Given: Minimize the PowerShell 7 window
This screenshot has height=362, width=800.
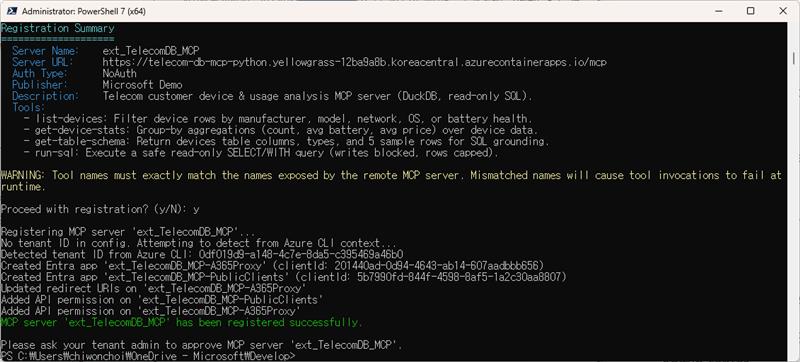Looking at the screenshot, I should pos(718,11).
